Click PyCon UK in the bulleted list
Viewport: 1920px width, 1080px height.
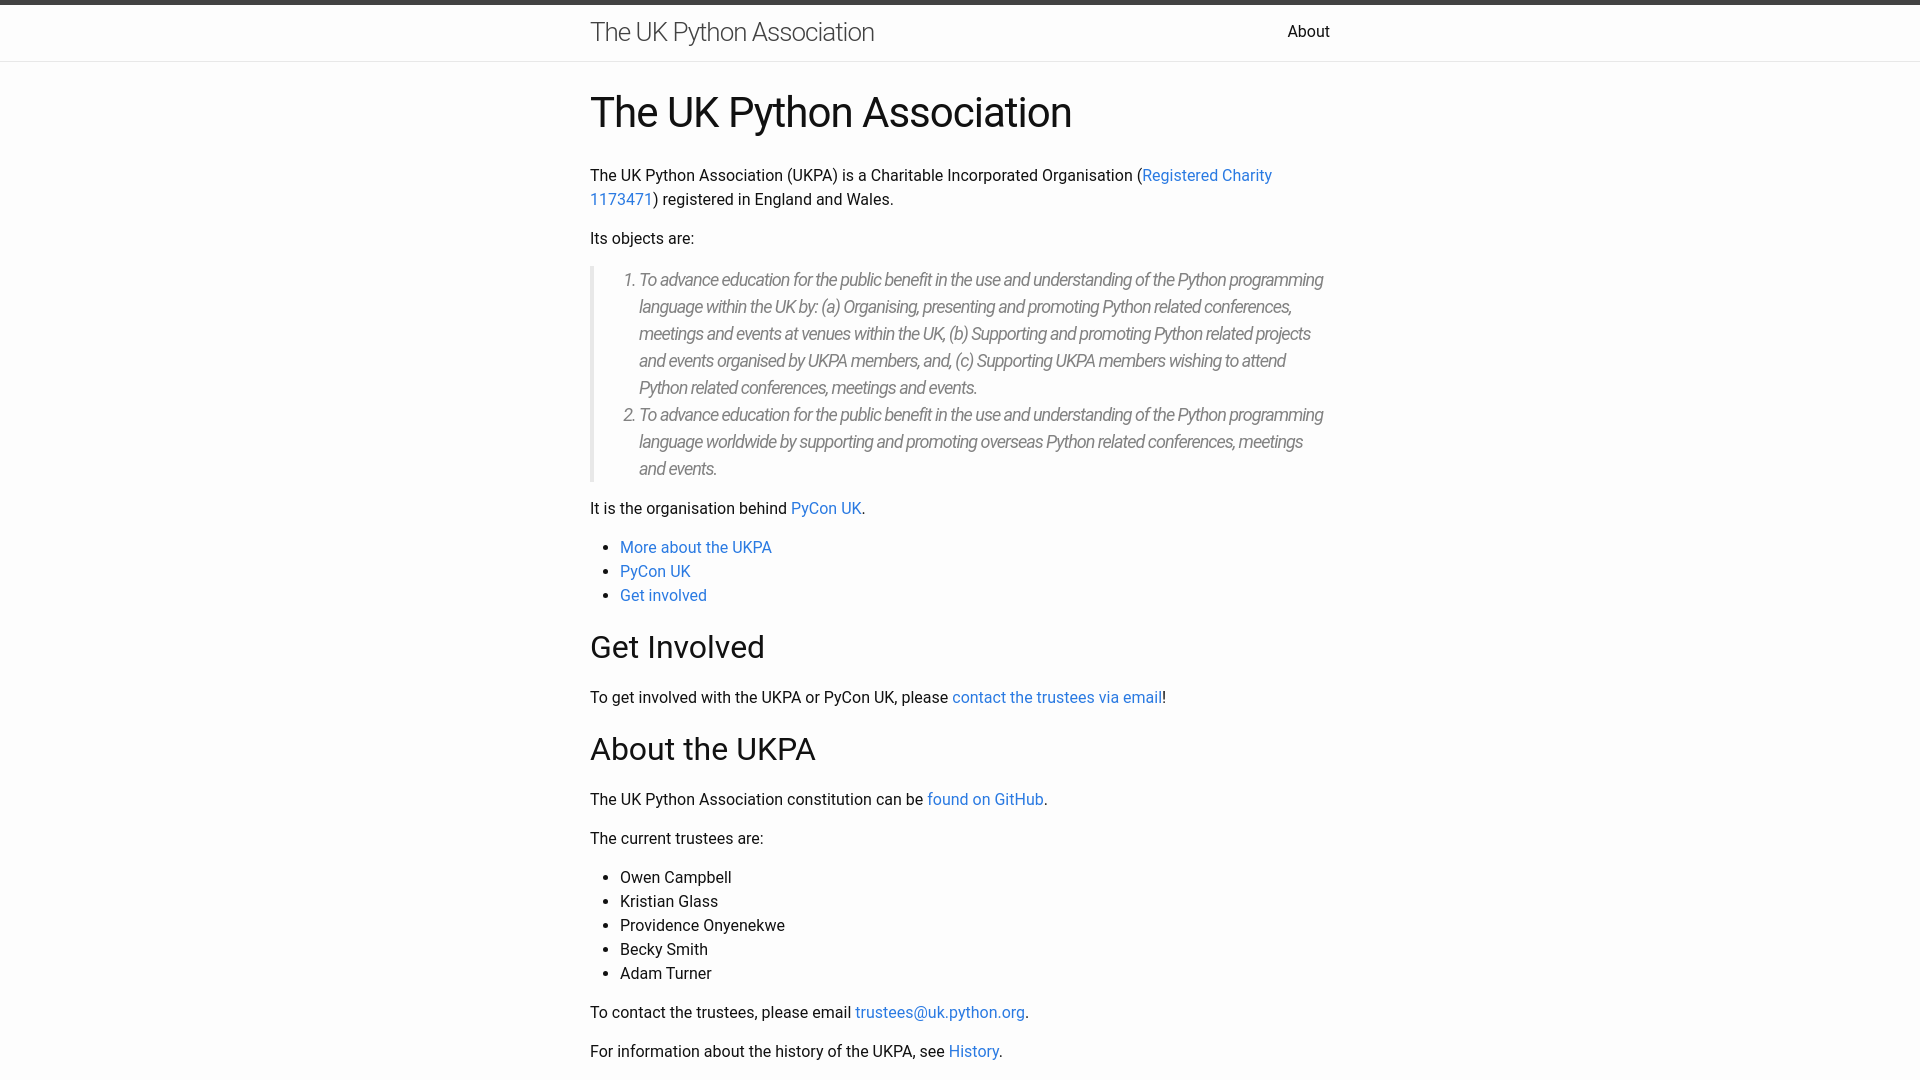(655, 571)
